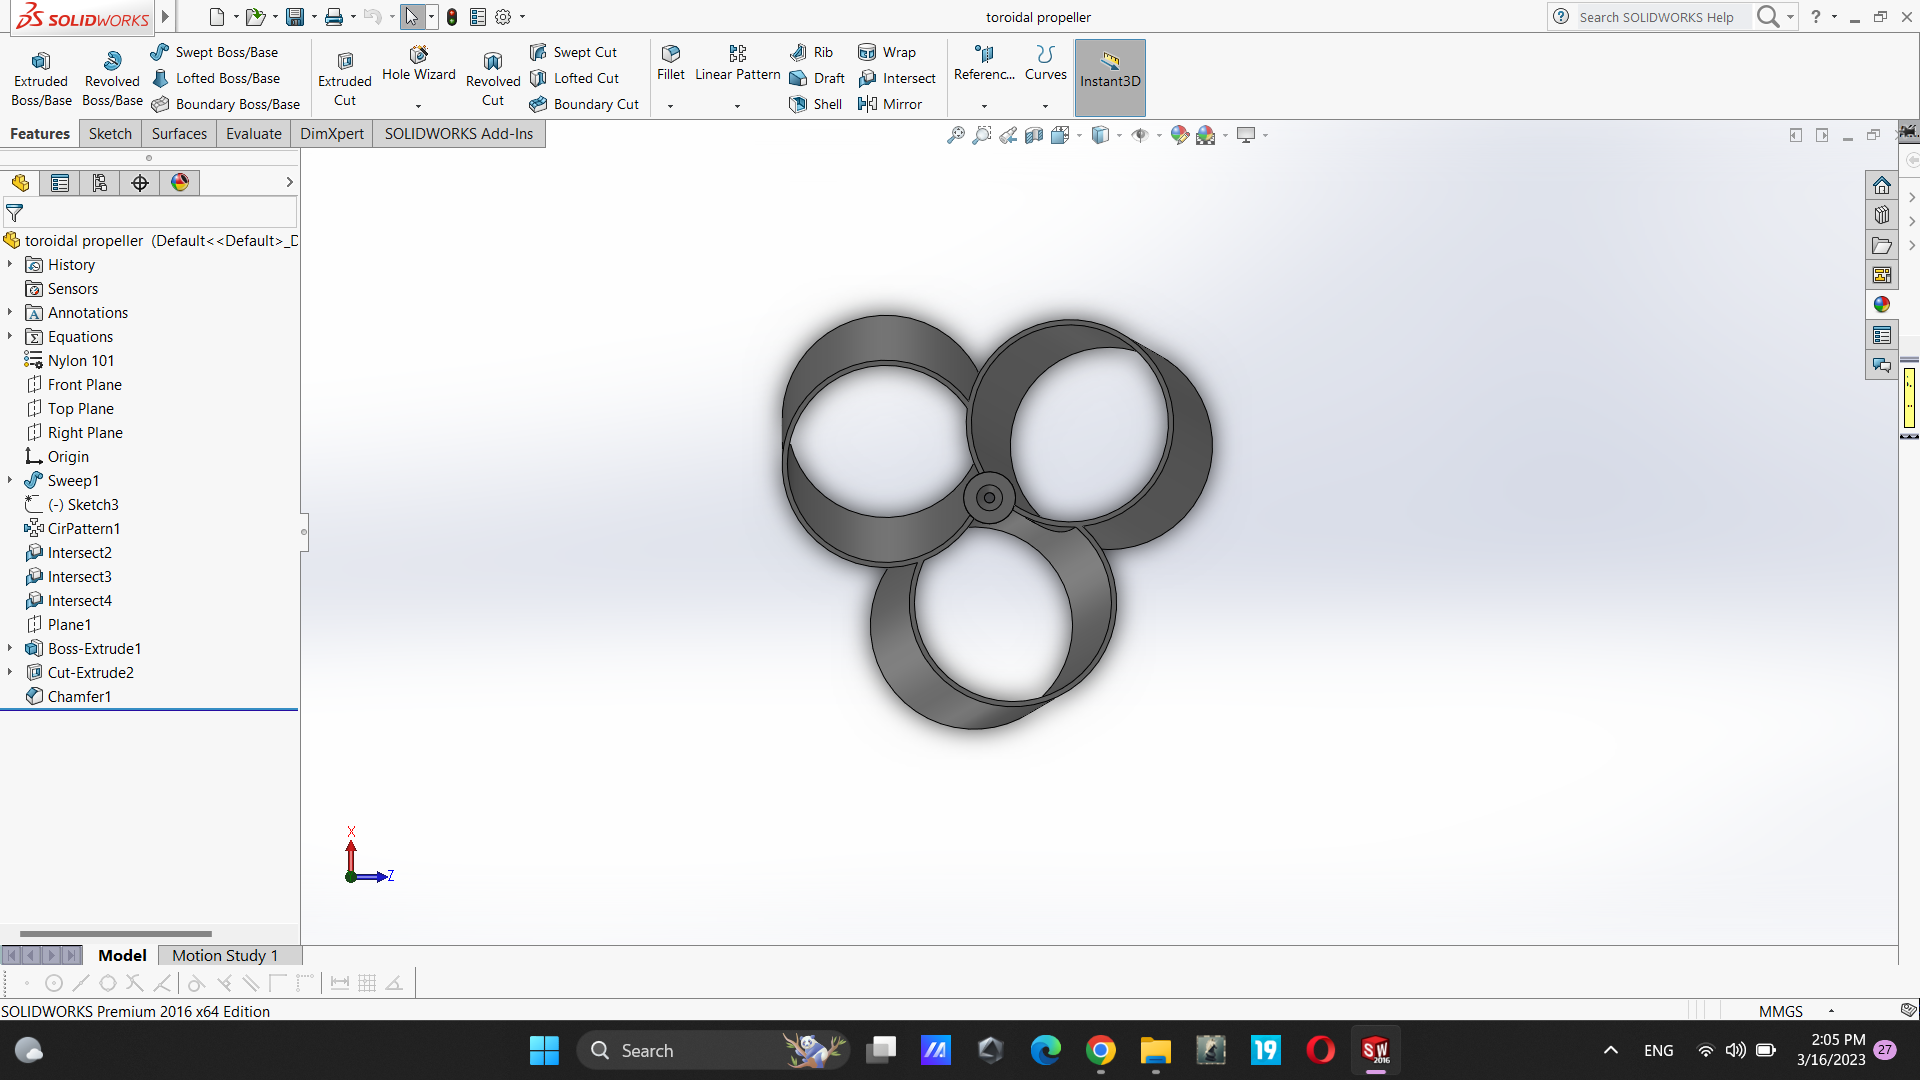
Task: Open the PropertyManager tab icon
Action: tap(60, 182)
